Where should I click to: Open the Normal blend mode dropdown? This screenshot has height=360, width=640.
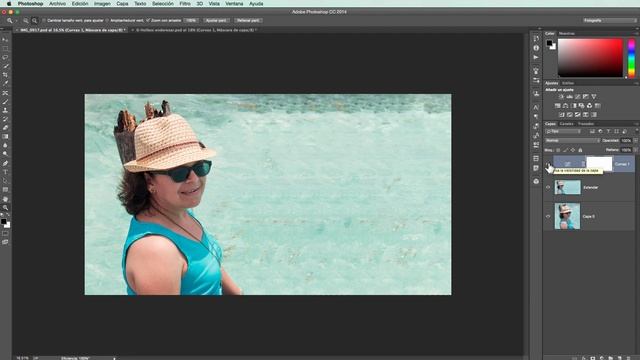[572, 140]
